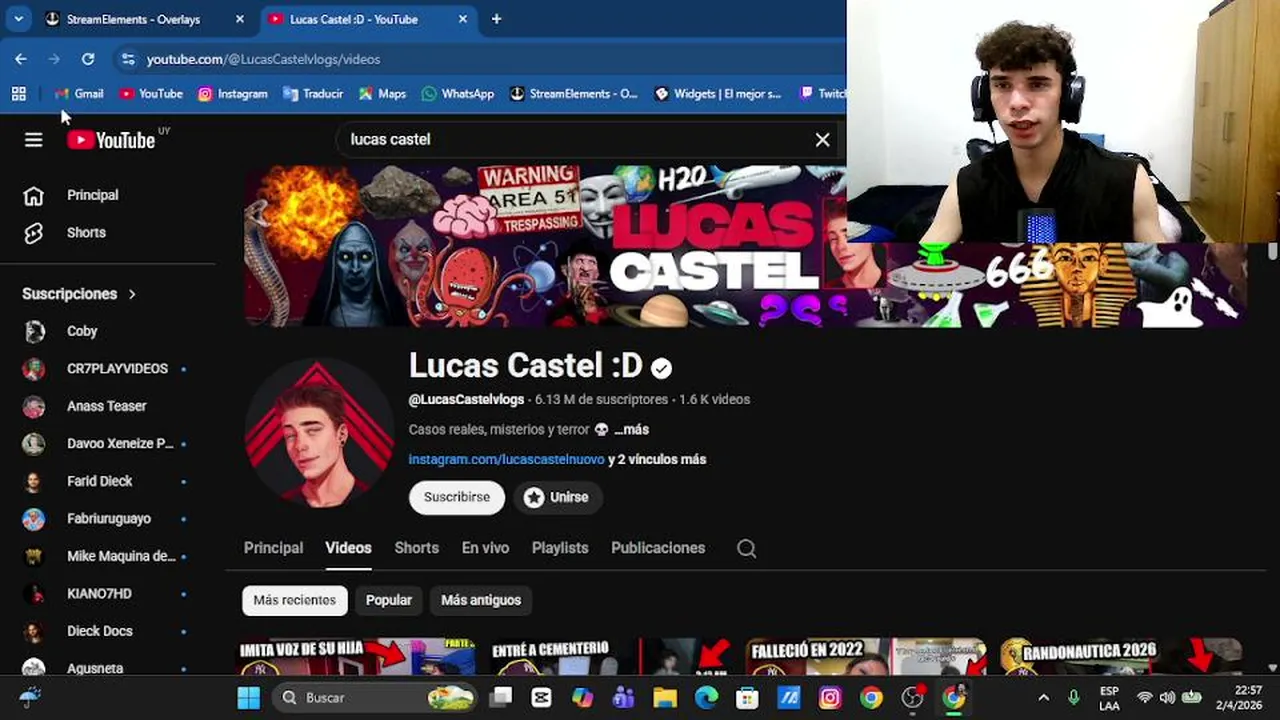Open the Anass Teaser subscription

click(107, 406)
